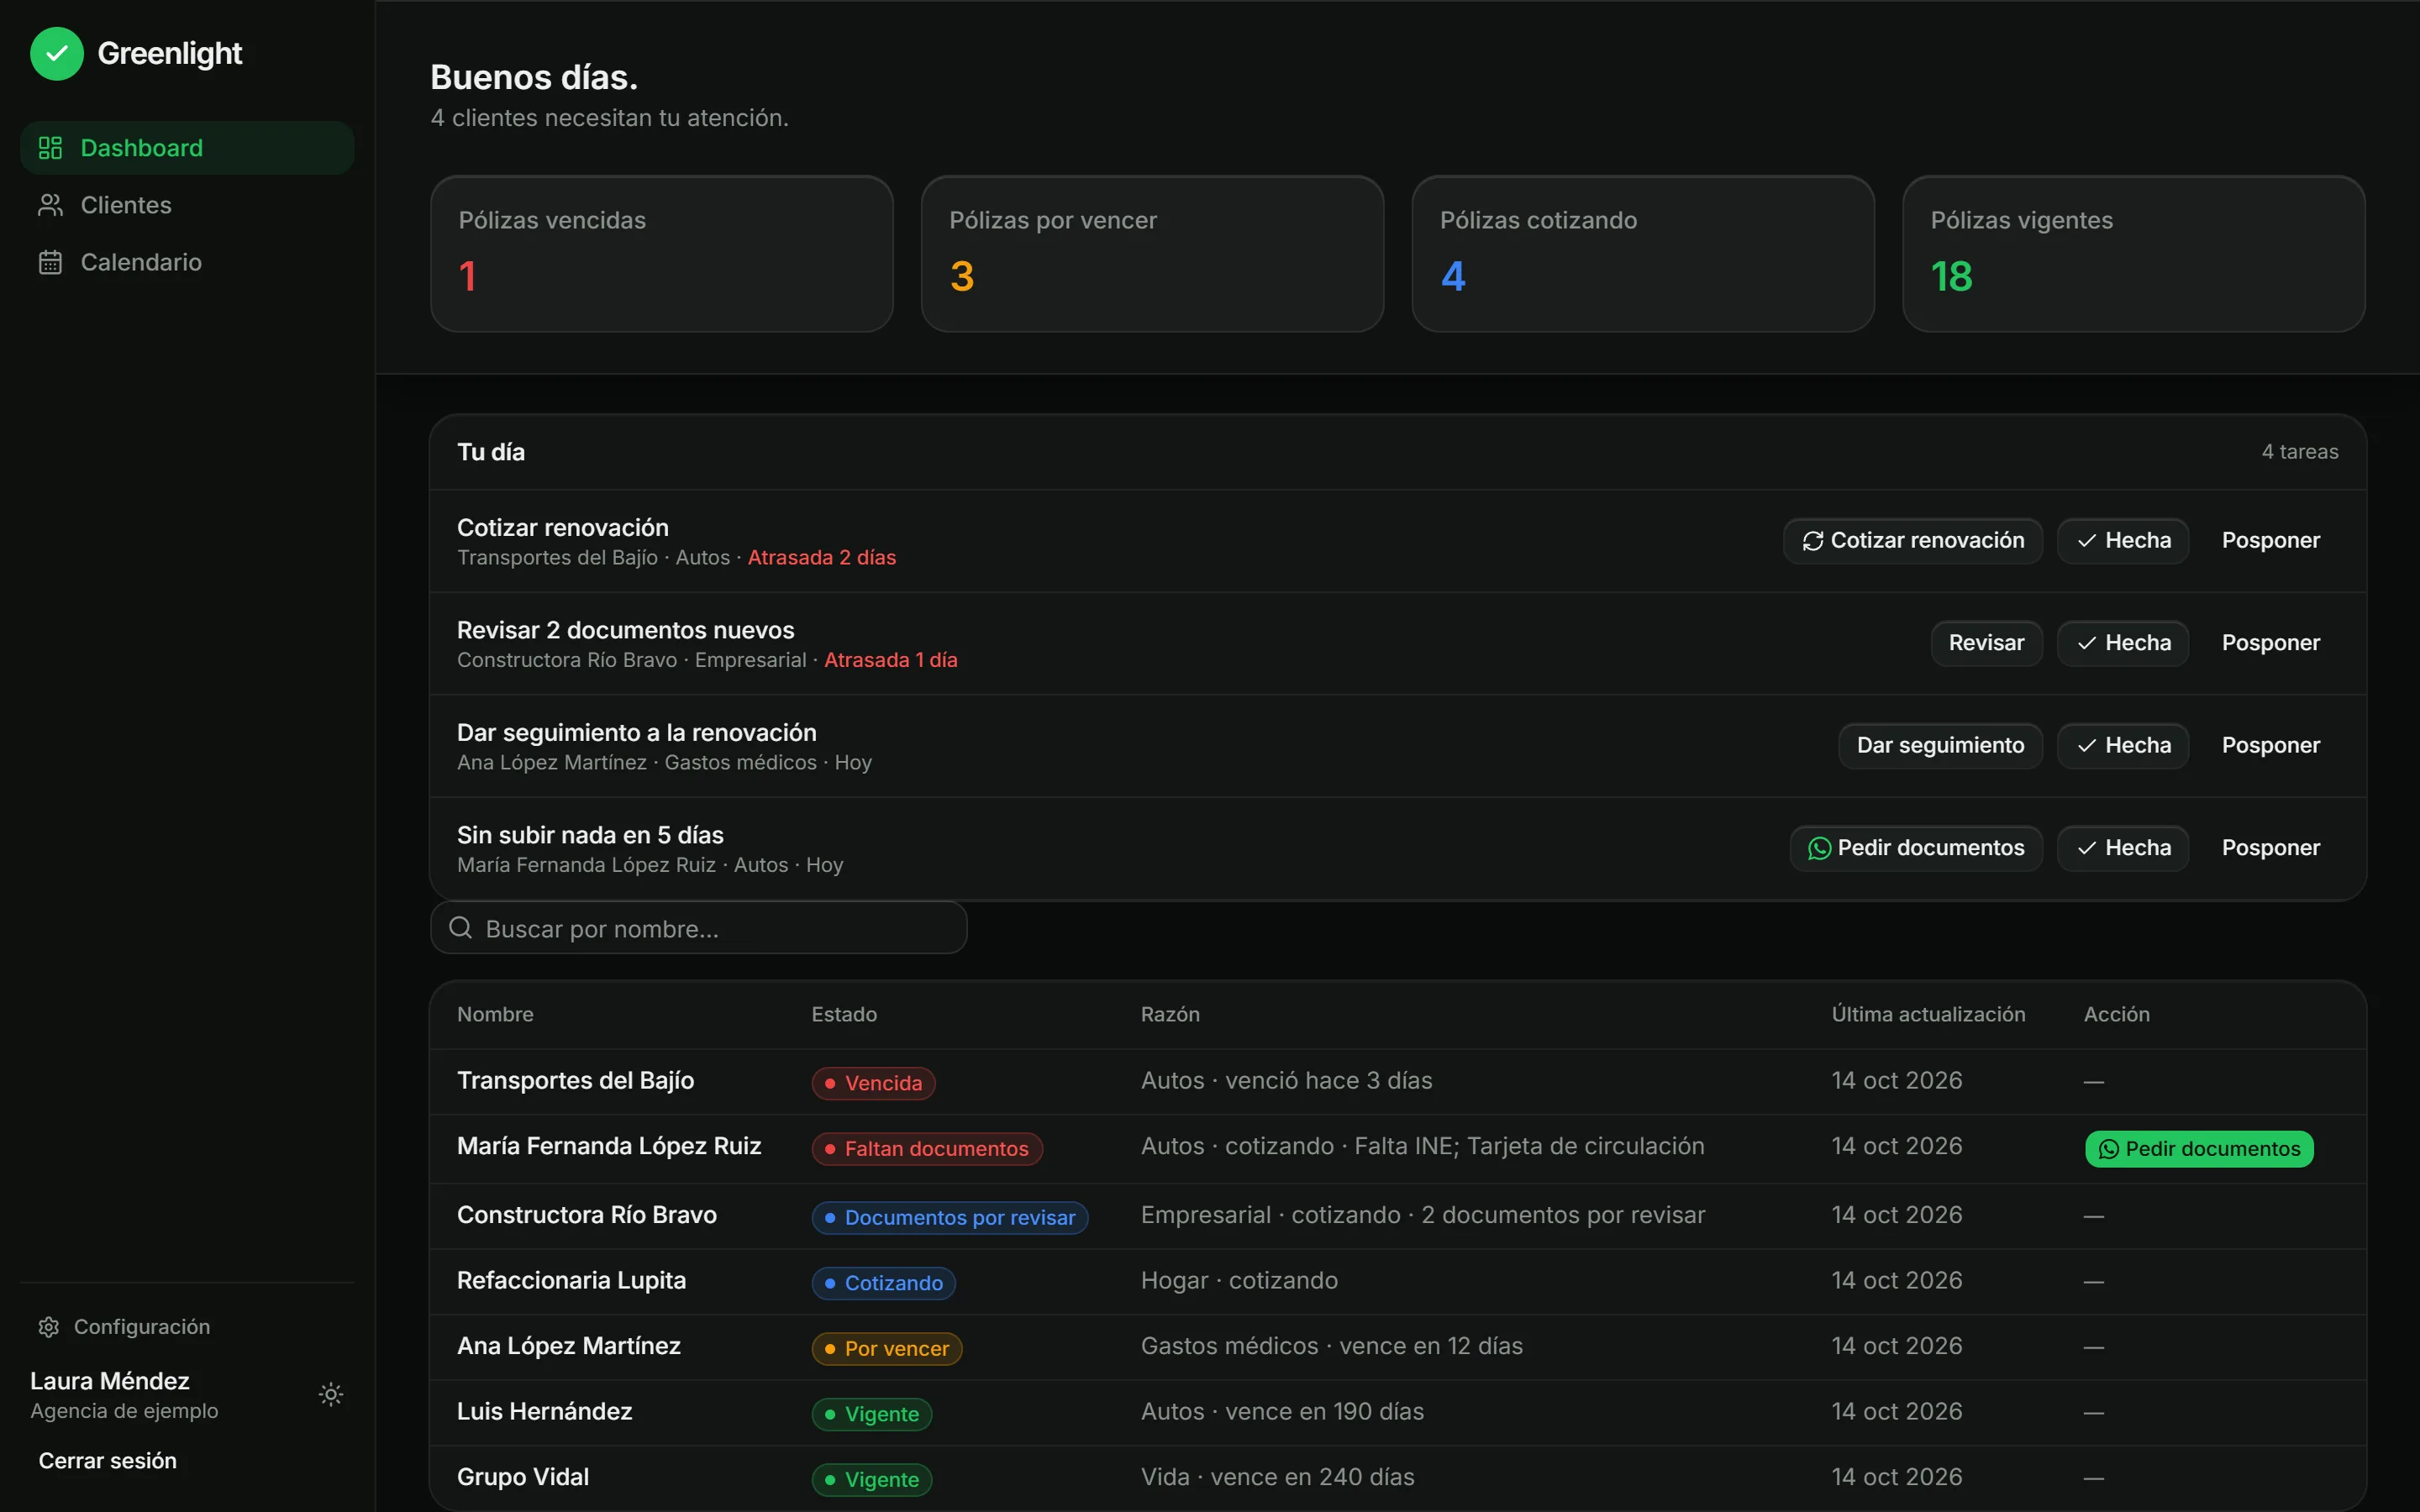
Task: Click Dar seguimiento button
Action: tap(1940, 746)
